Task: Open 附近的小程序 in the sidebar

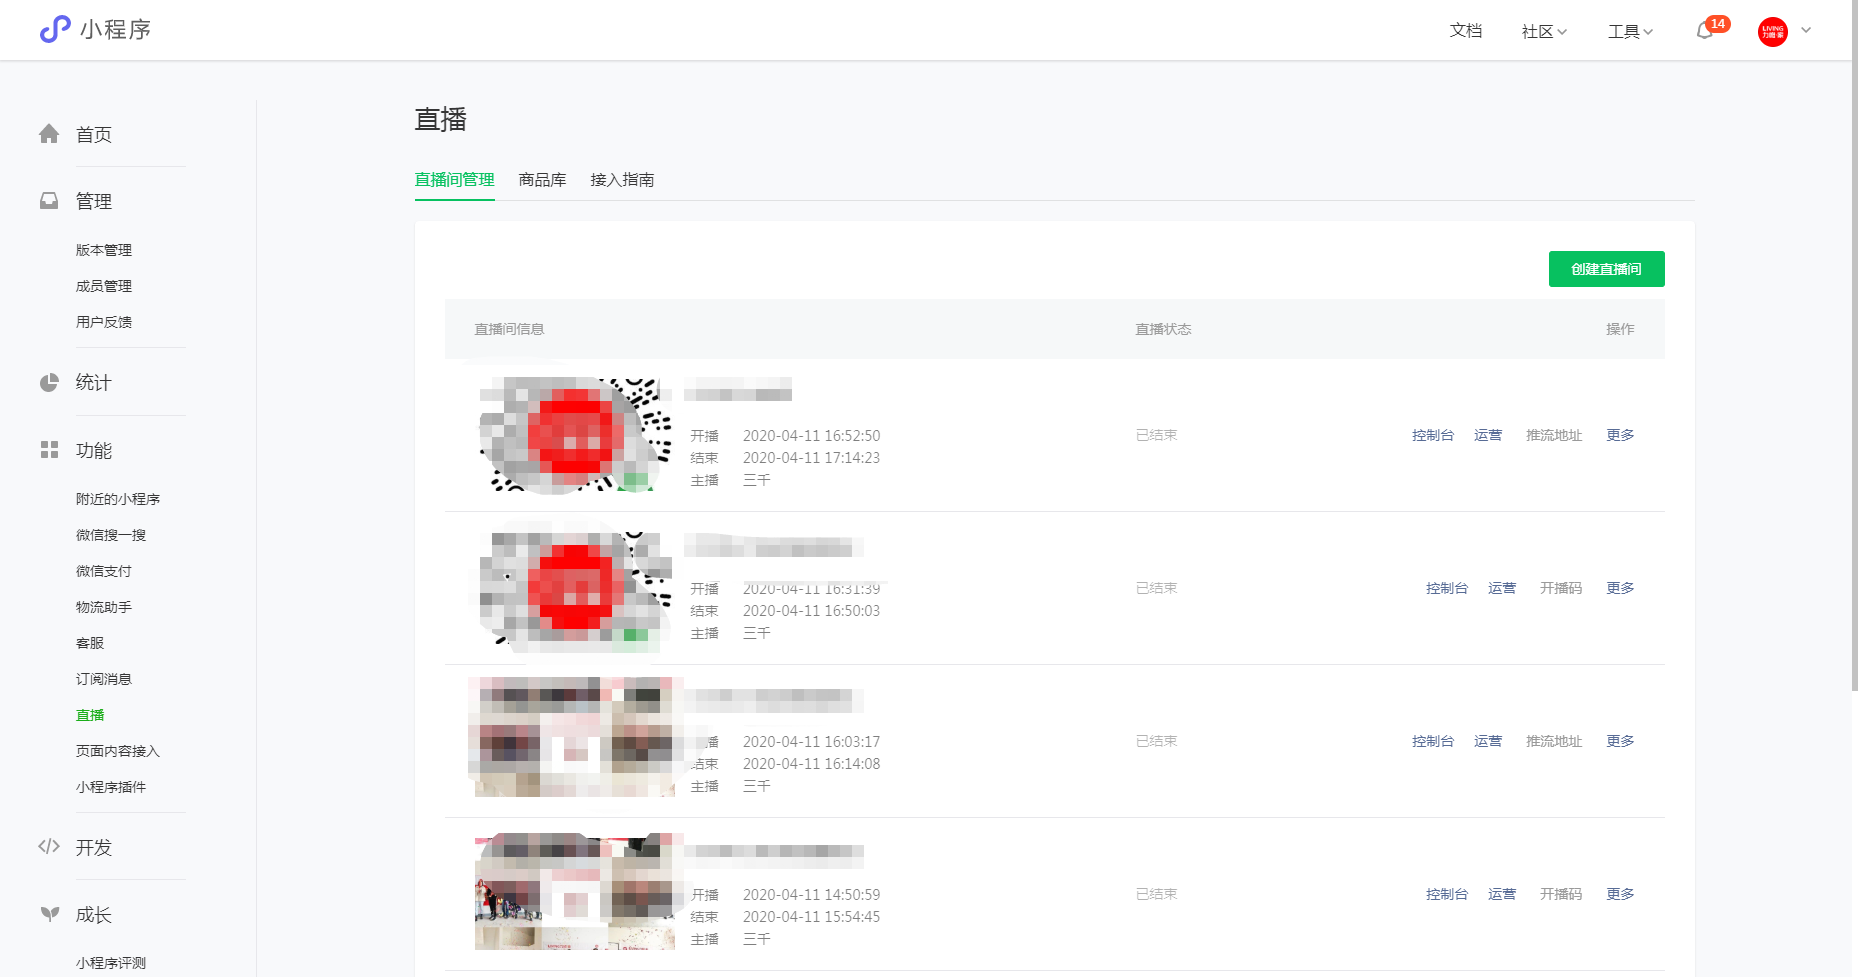Action: tap(118, 499)
